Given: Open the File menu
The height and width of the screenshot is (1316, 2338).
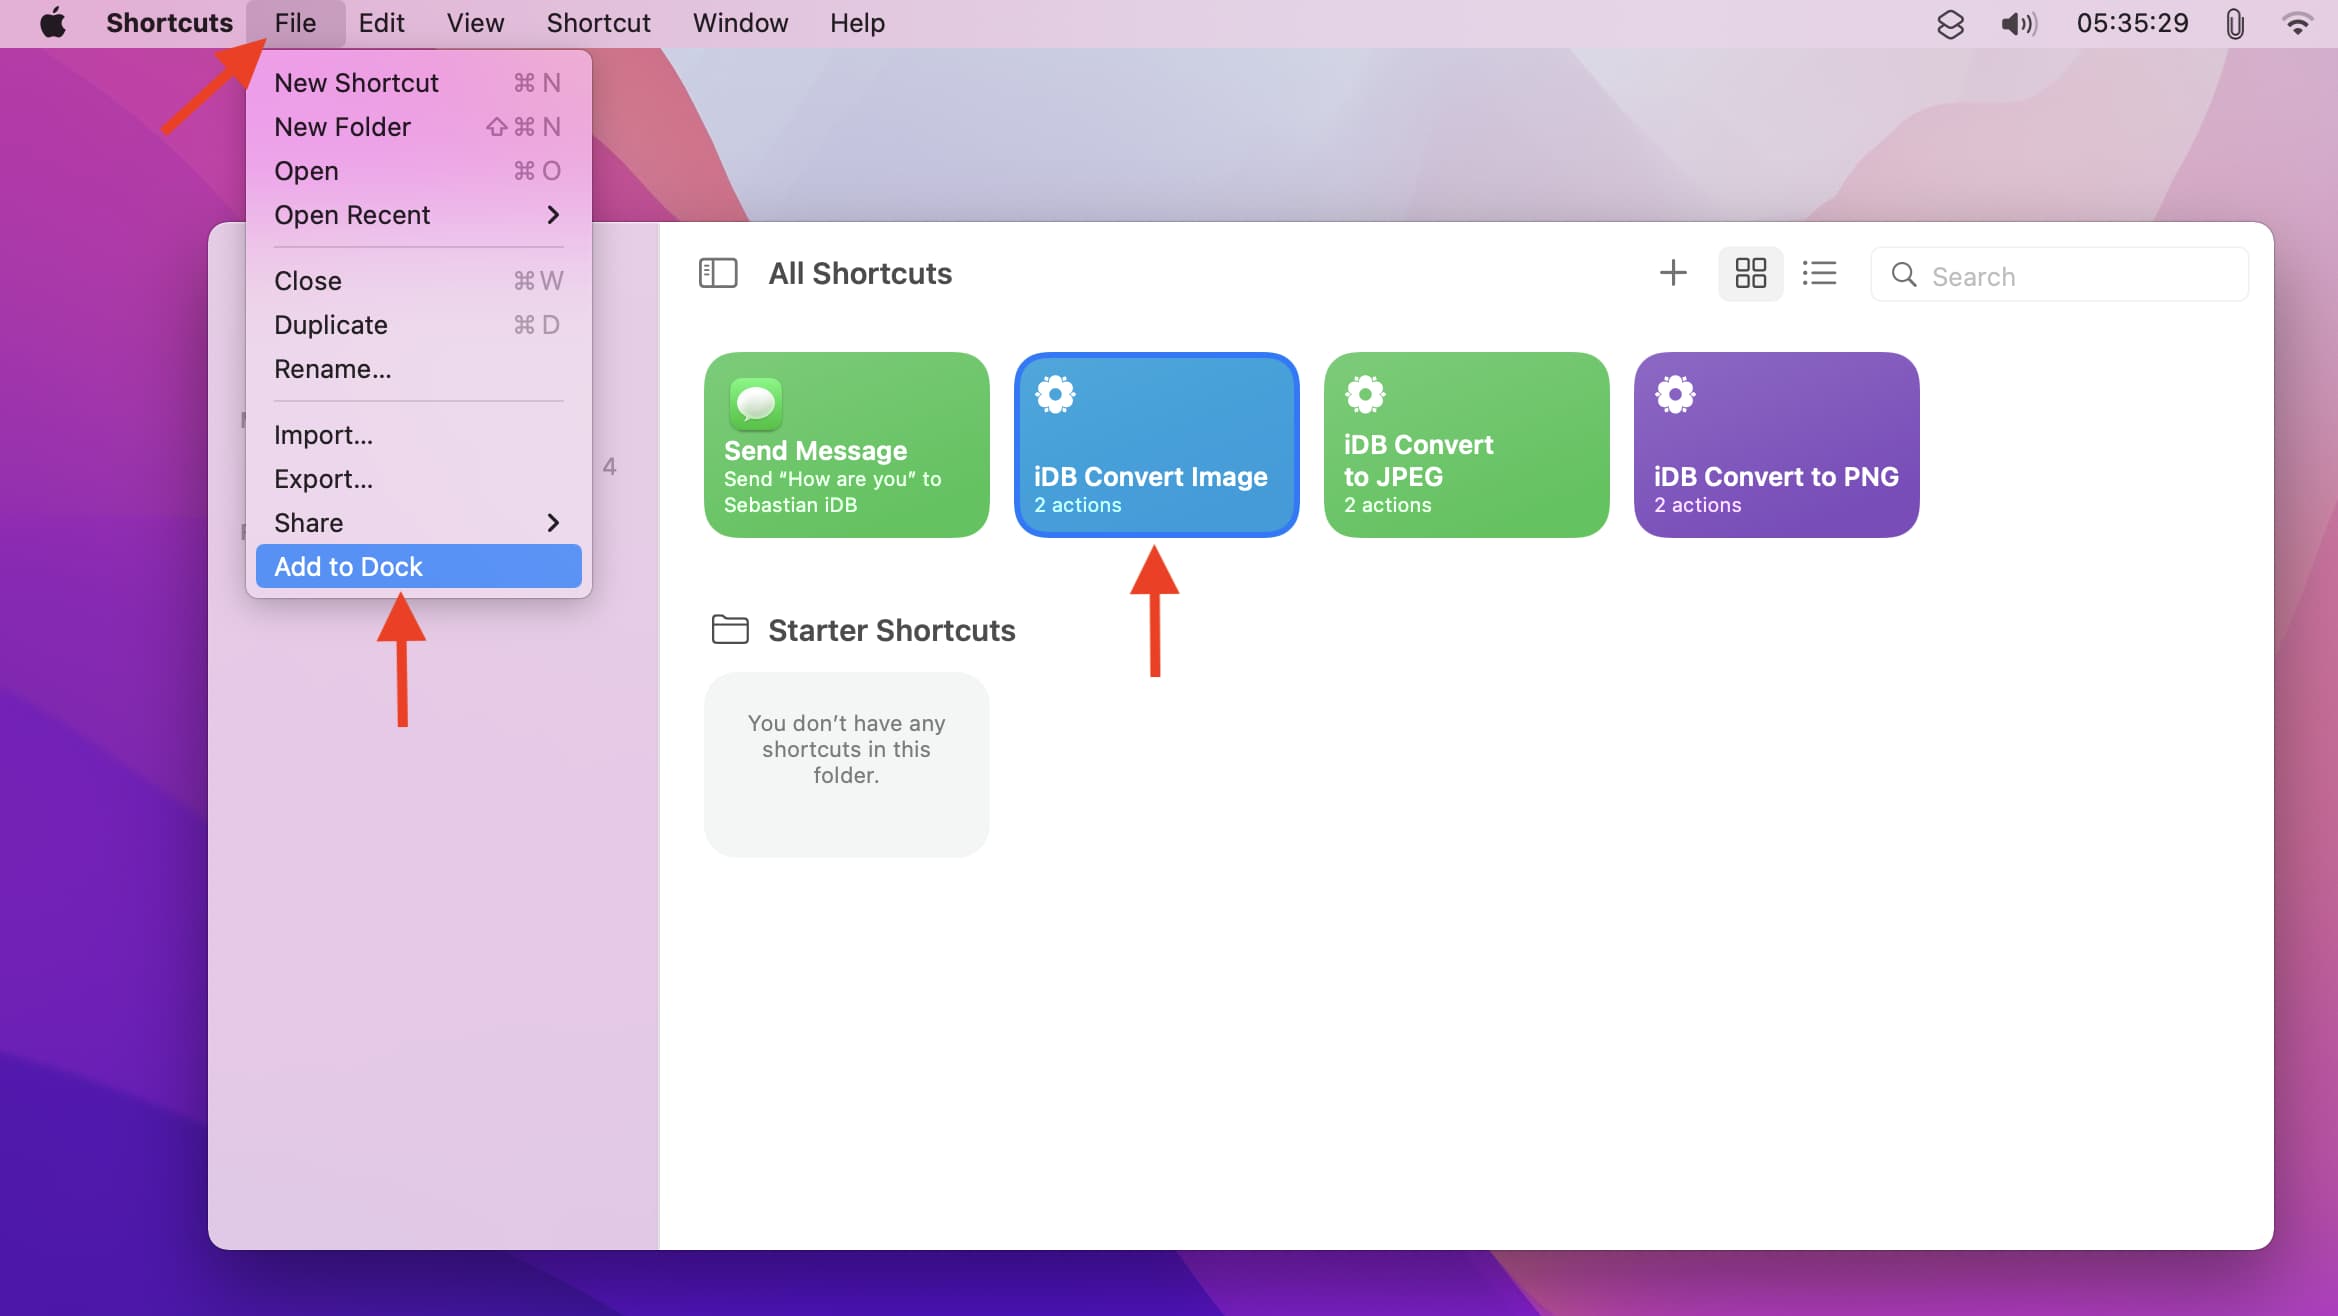Looking at the screenshot, I should point(294,24).
